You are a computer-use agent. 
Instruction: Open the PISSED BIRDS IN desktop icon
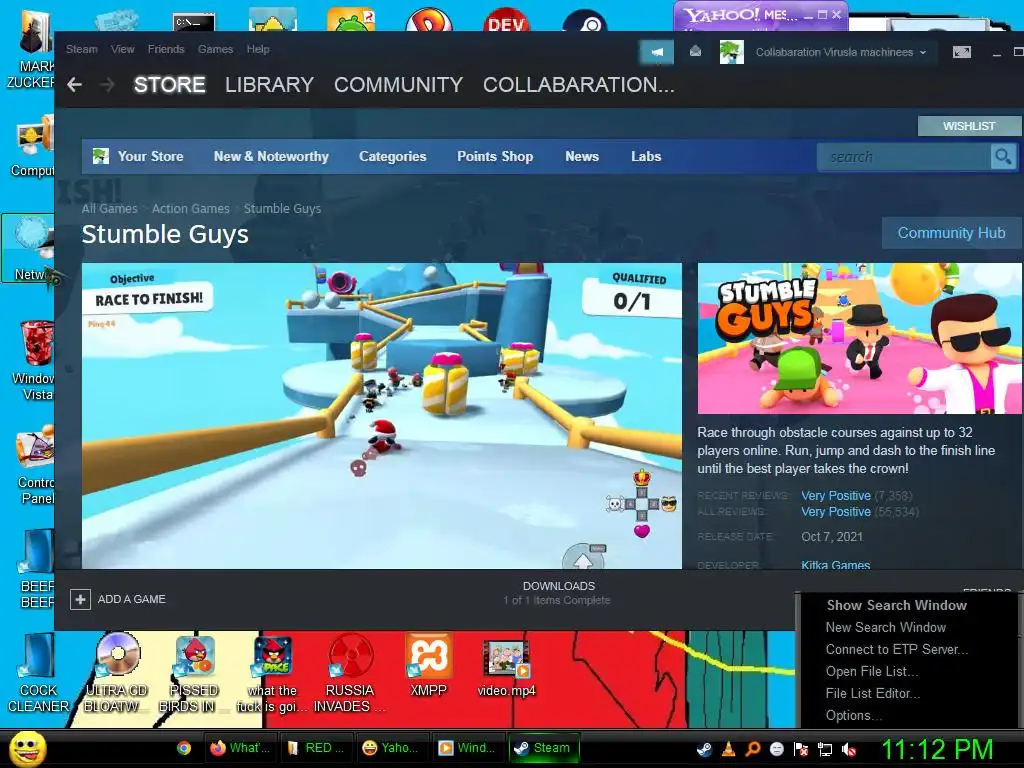pos(193,674)
